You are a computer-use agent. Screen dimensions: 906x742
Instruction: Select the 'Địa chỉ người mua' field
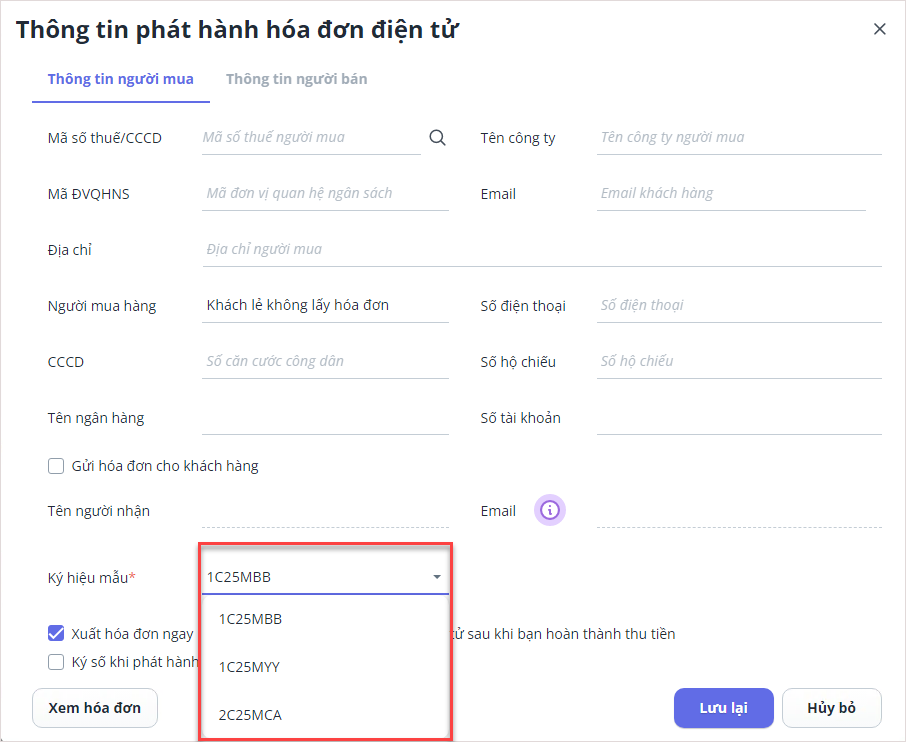[540, 250]
